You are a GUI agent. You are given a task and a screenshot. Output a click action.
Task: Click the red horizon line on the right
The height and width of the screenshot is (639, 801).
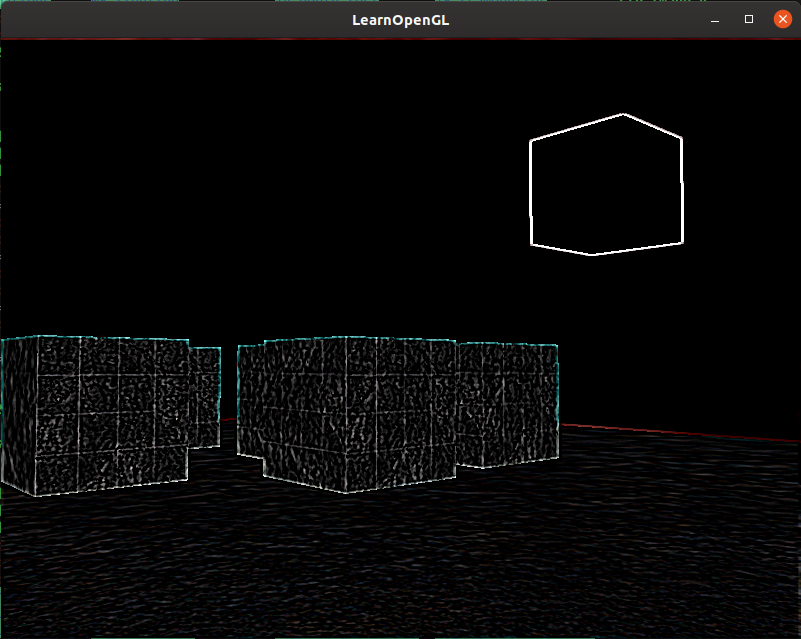pyautogui.click(x=700, y=433)
